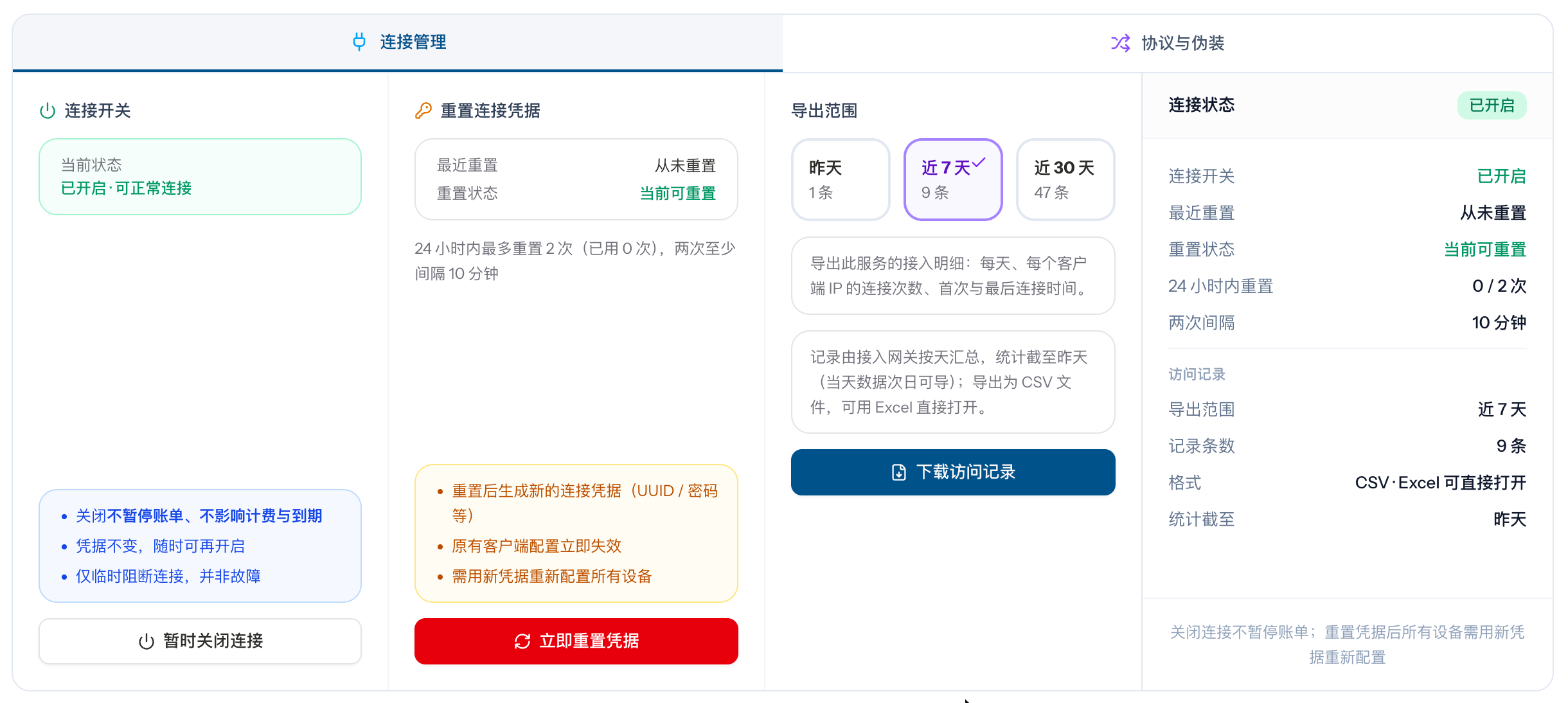
Task: Click 需用新凭据重新配置所有设备 bullet
Action: pyautogui.click(x=552, y=577)
